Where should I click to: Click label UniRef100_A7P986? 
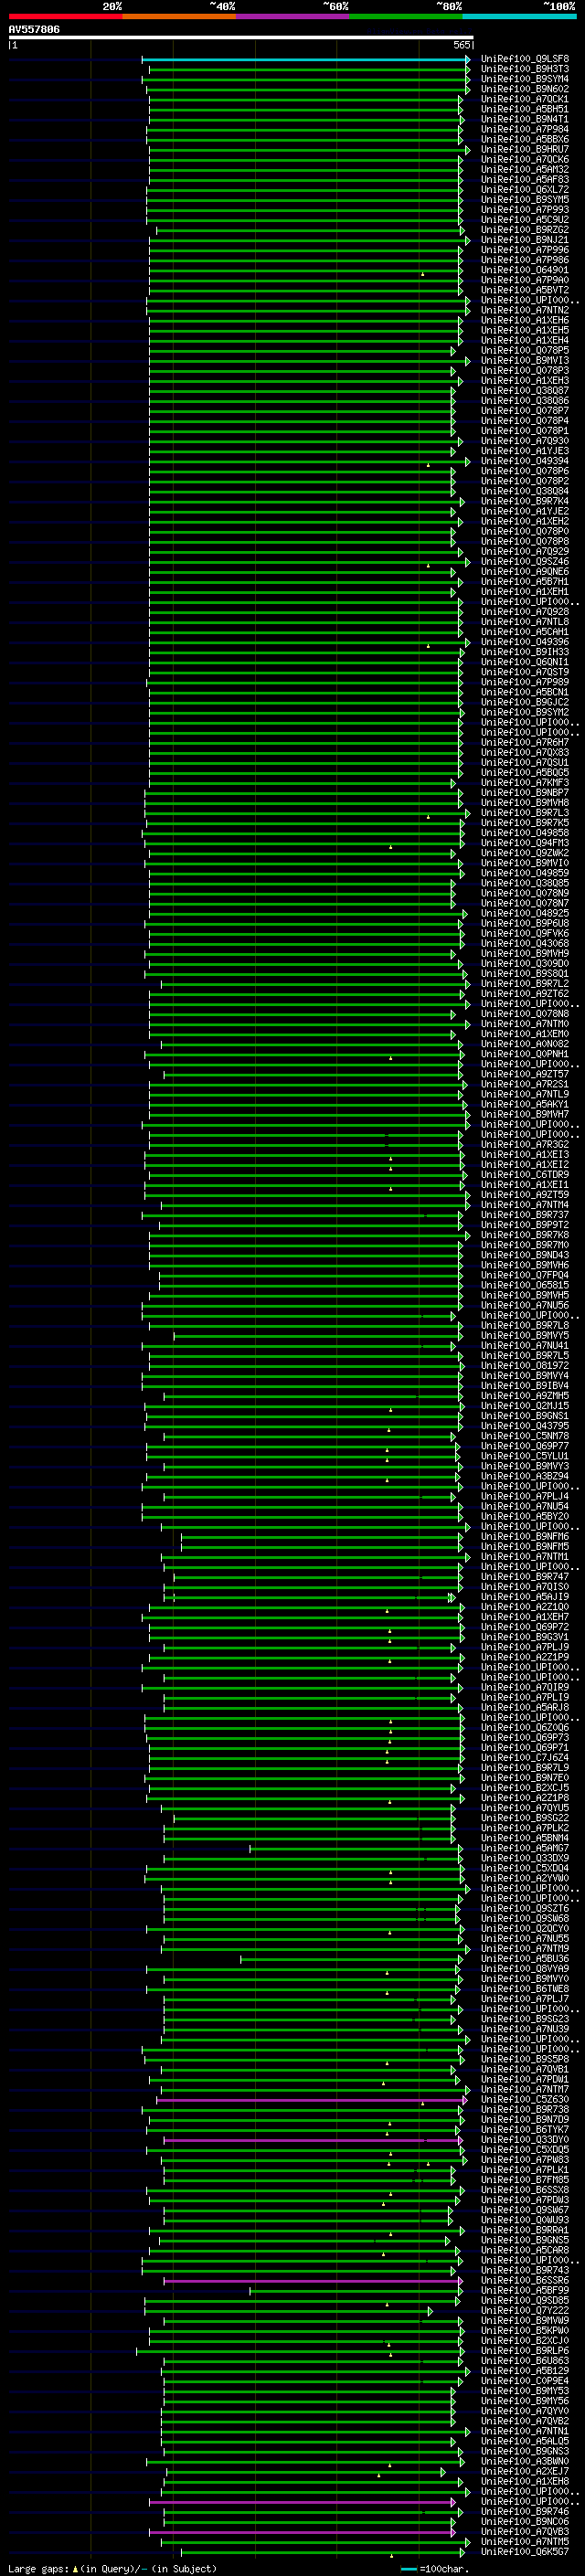(x=525, y=260)
